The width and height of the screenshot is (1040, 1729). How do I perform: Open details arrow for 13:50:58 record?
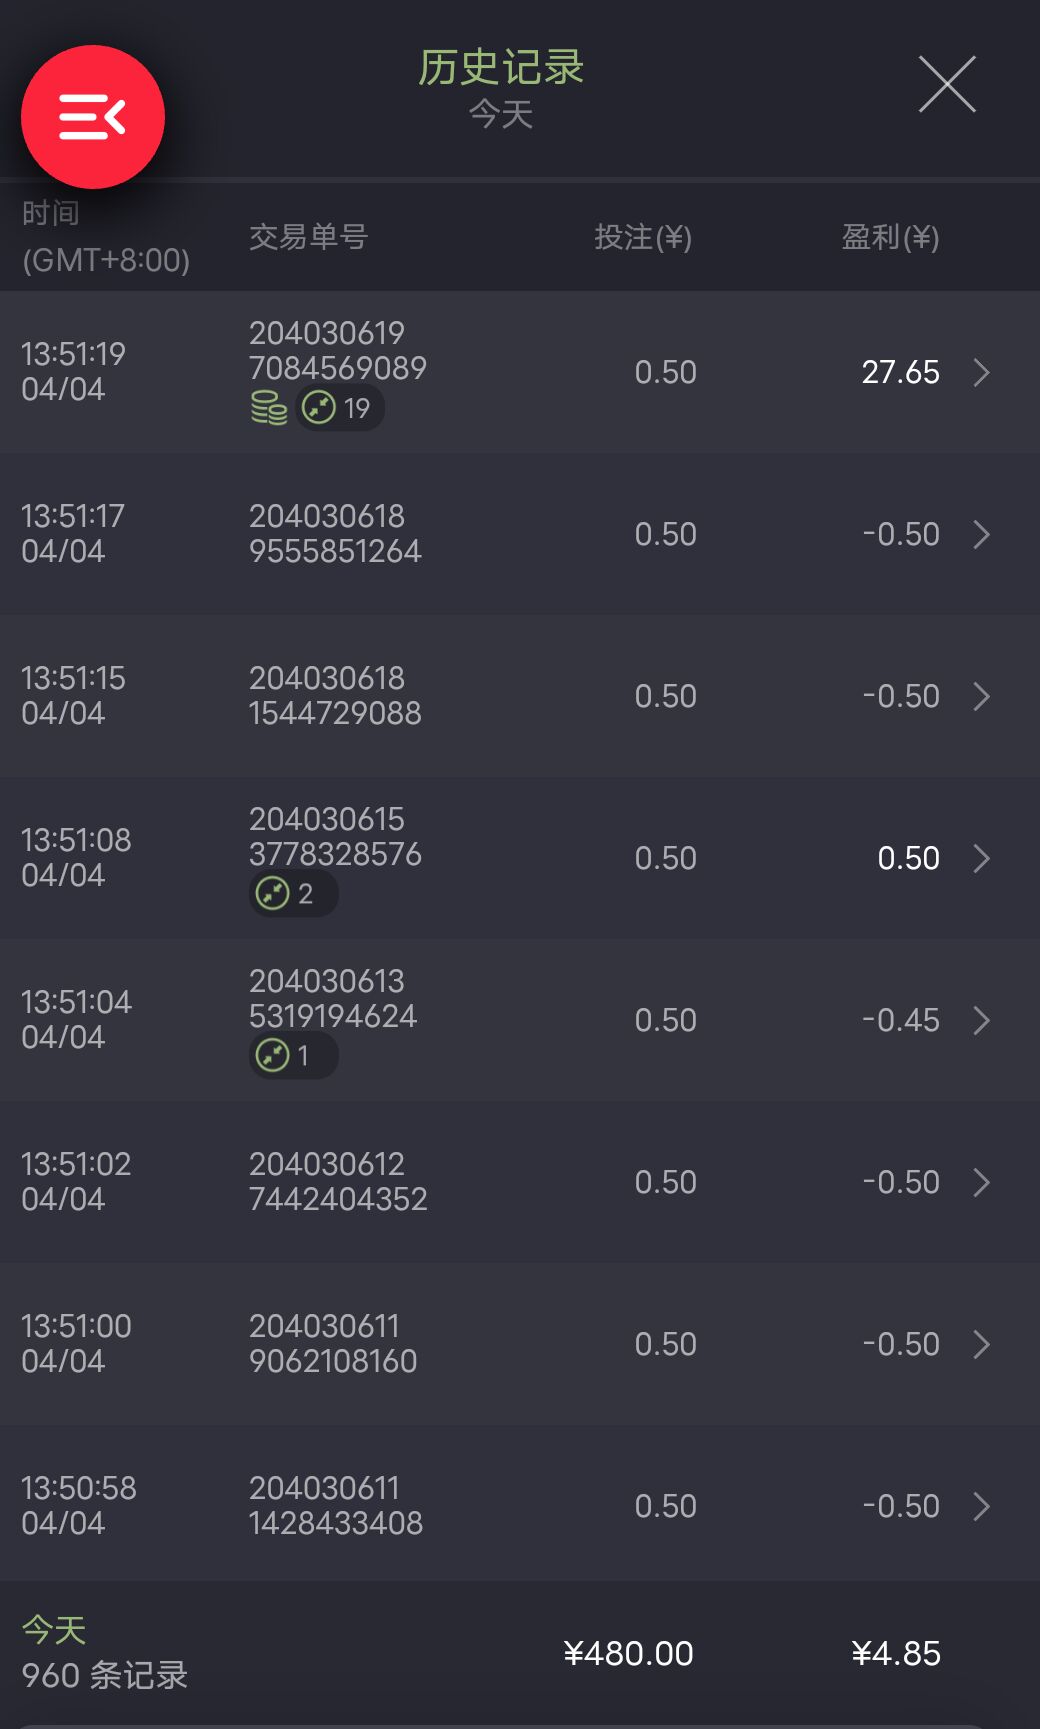pos(981,1507)
